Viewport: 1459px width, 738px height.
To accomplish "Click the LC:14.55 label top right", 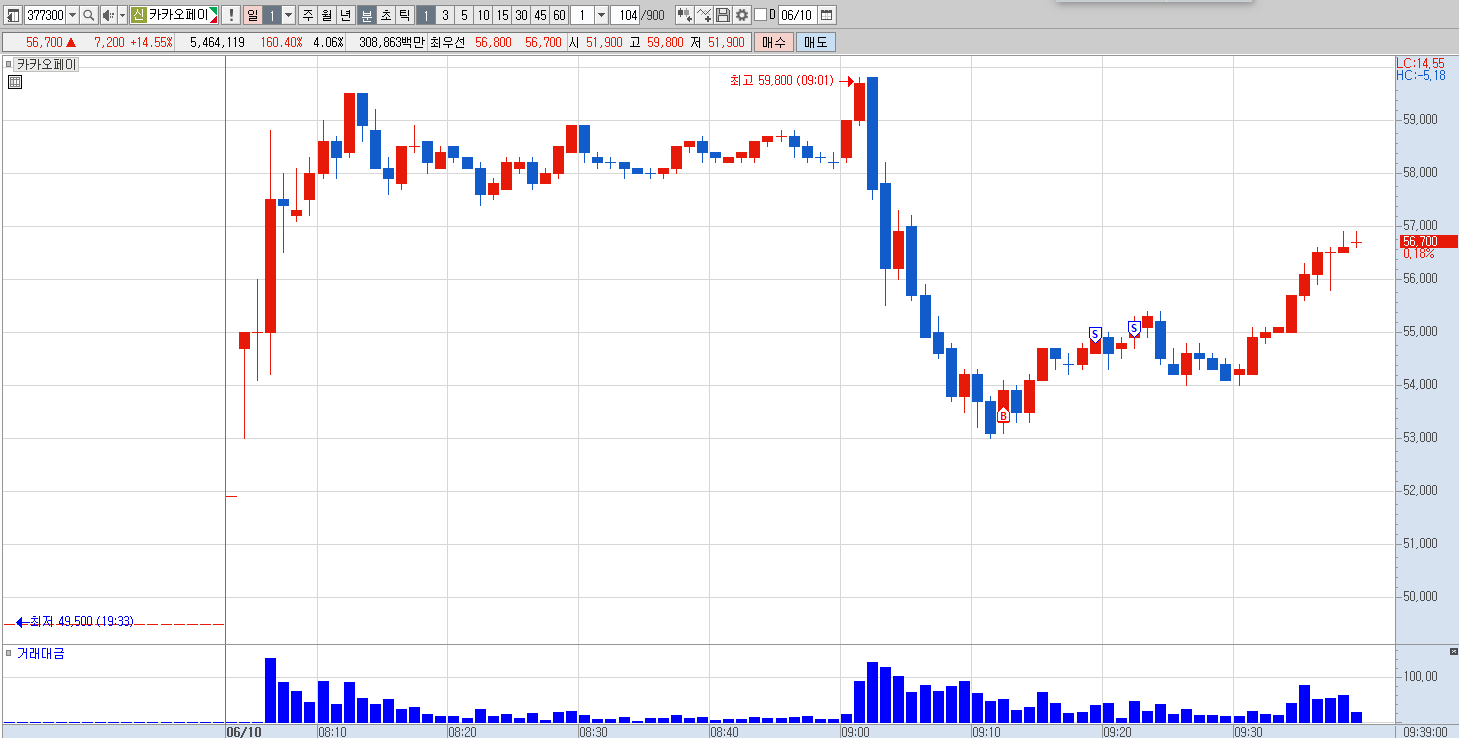I will (x=1421, y=62).
